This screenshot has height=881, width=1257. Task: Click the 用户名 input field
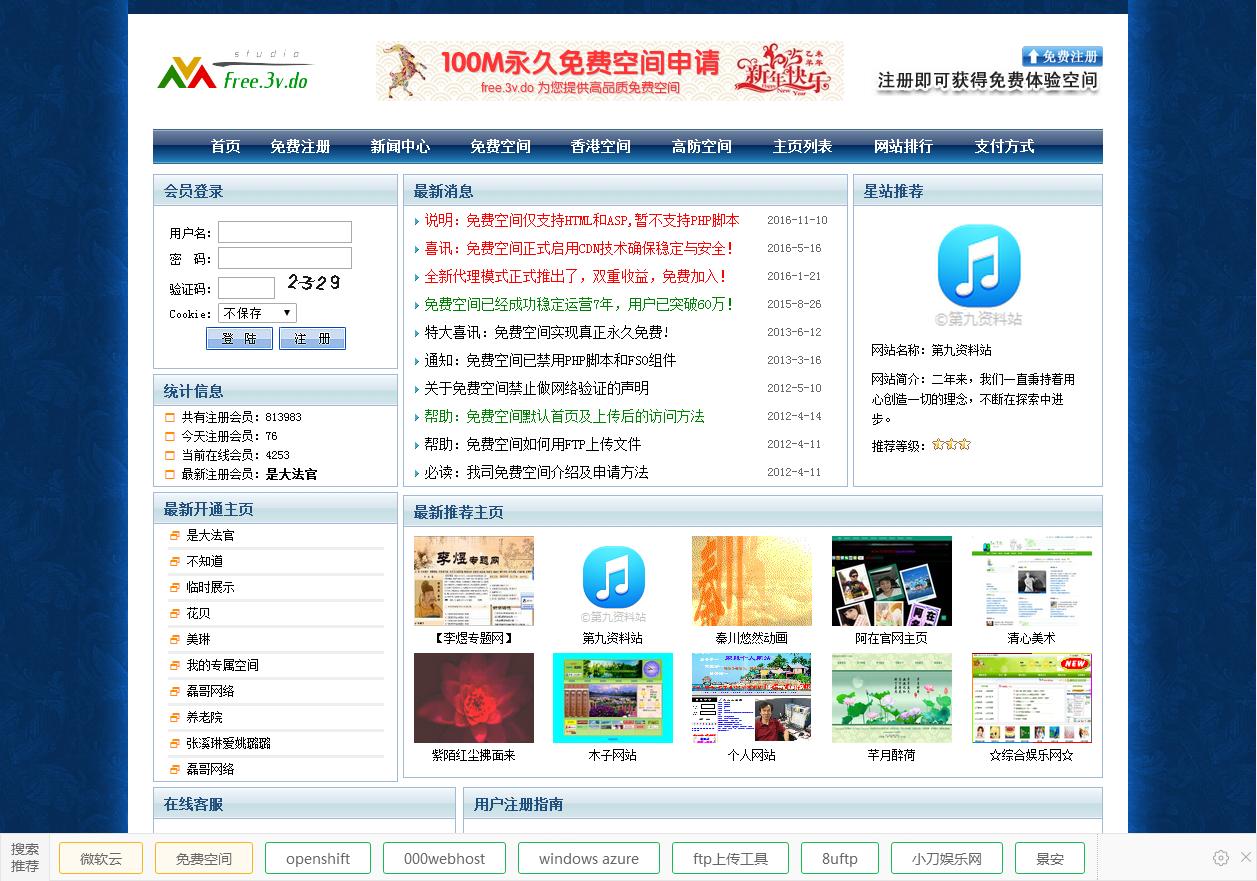284,231
